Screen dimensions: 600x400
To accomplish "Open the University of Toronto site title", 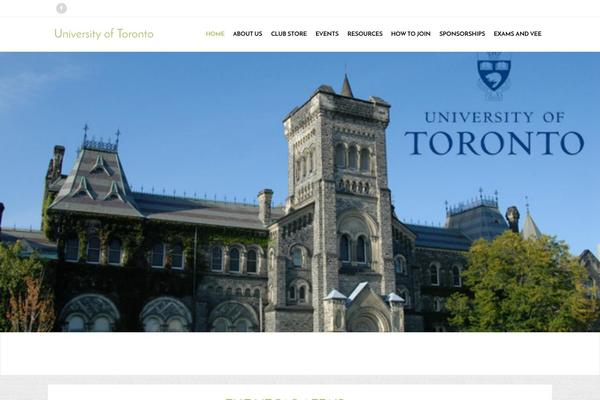I will point(104,34).
